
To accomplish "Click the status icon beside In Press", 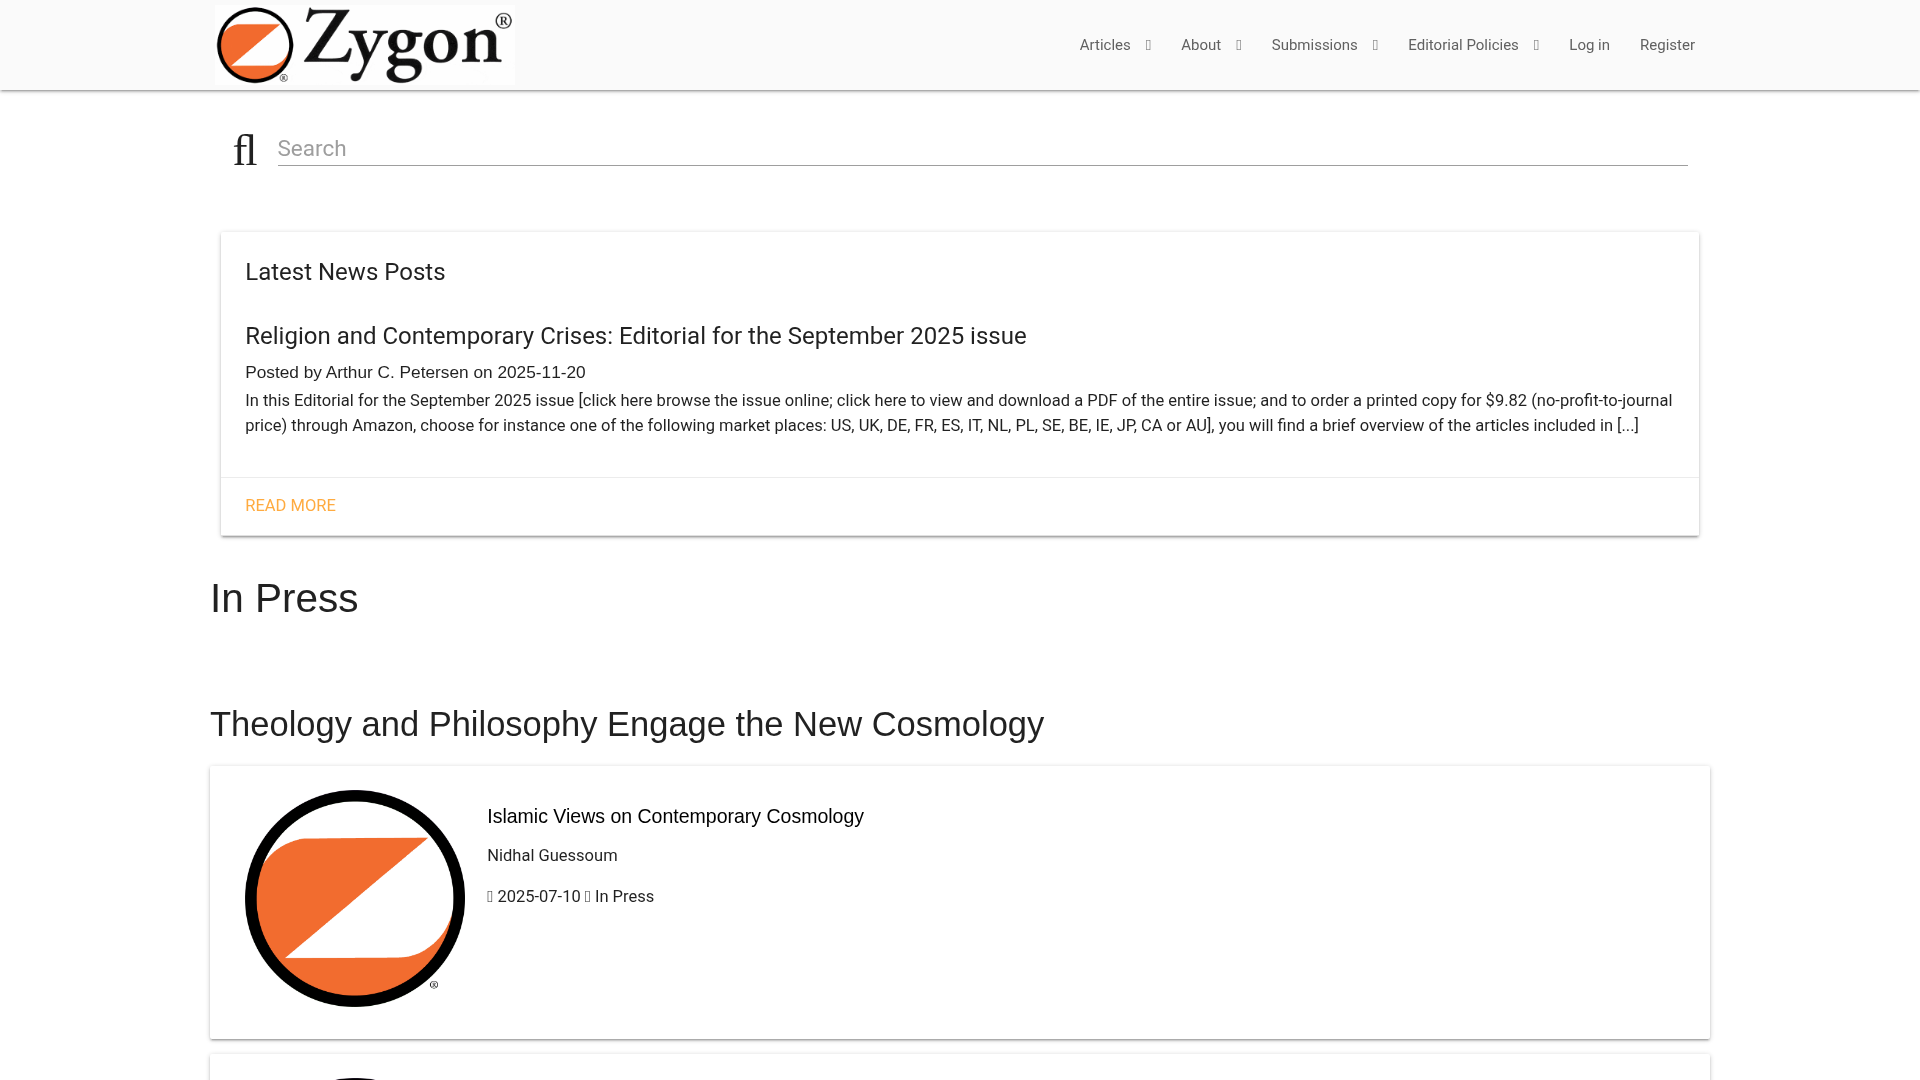I will [588, 896].
